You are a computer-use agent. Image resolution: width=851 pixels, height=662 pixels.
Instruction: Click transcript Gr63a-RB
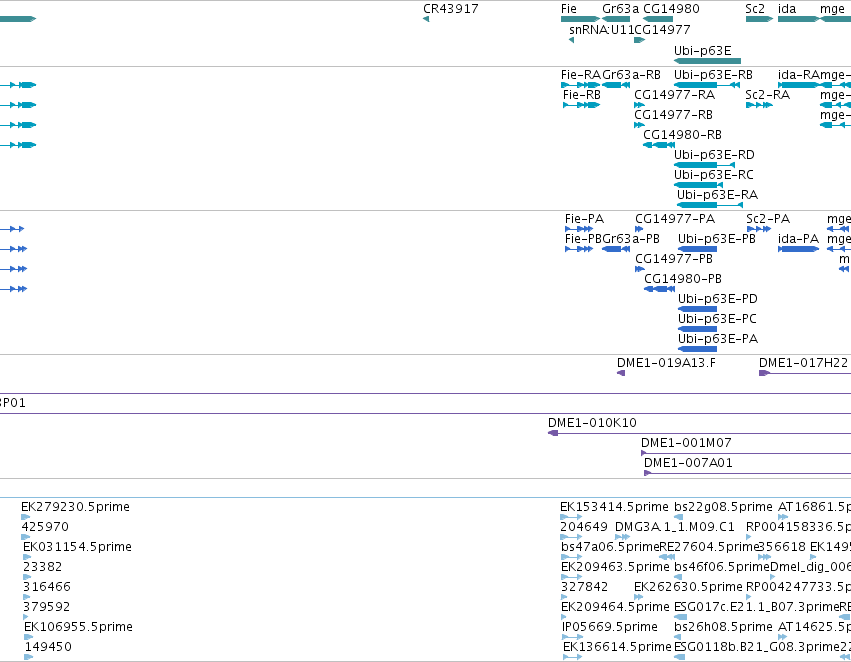631,75
